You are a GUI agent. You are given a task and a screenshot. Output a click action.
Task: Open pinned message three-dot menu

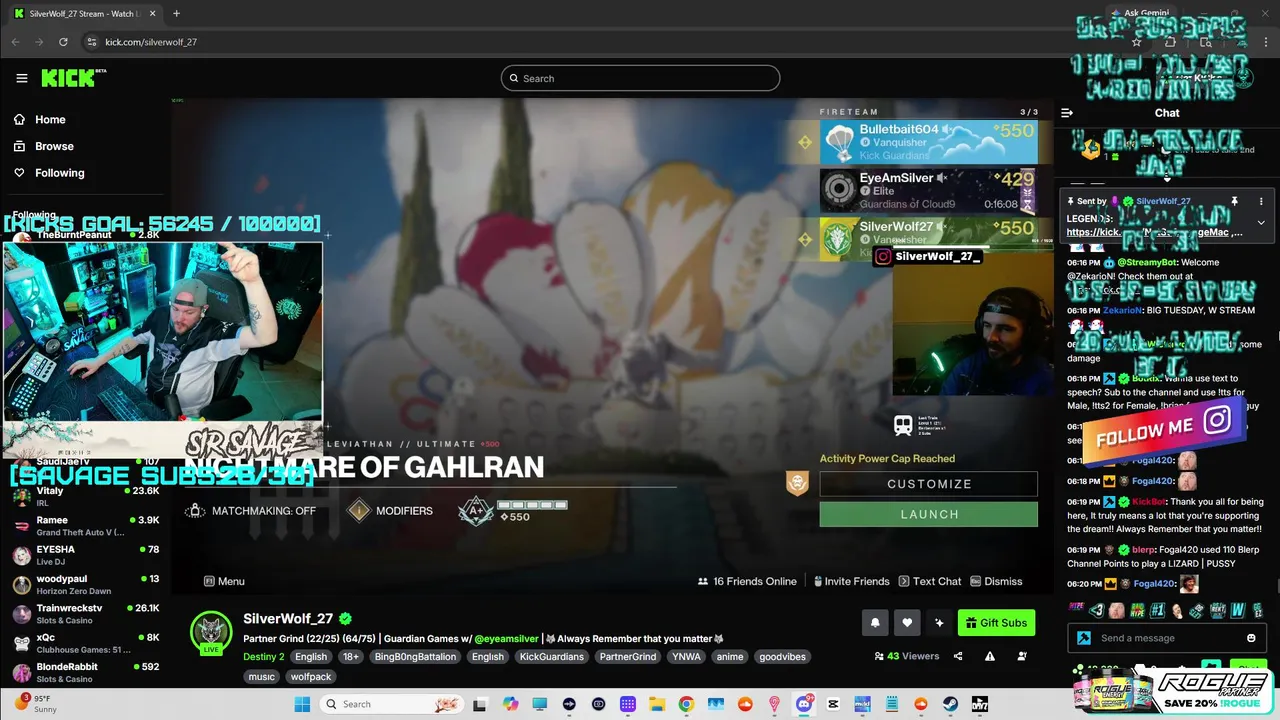click(x=1261, y=201)
